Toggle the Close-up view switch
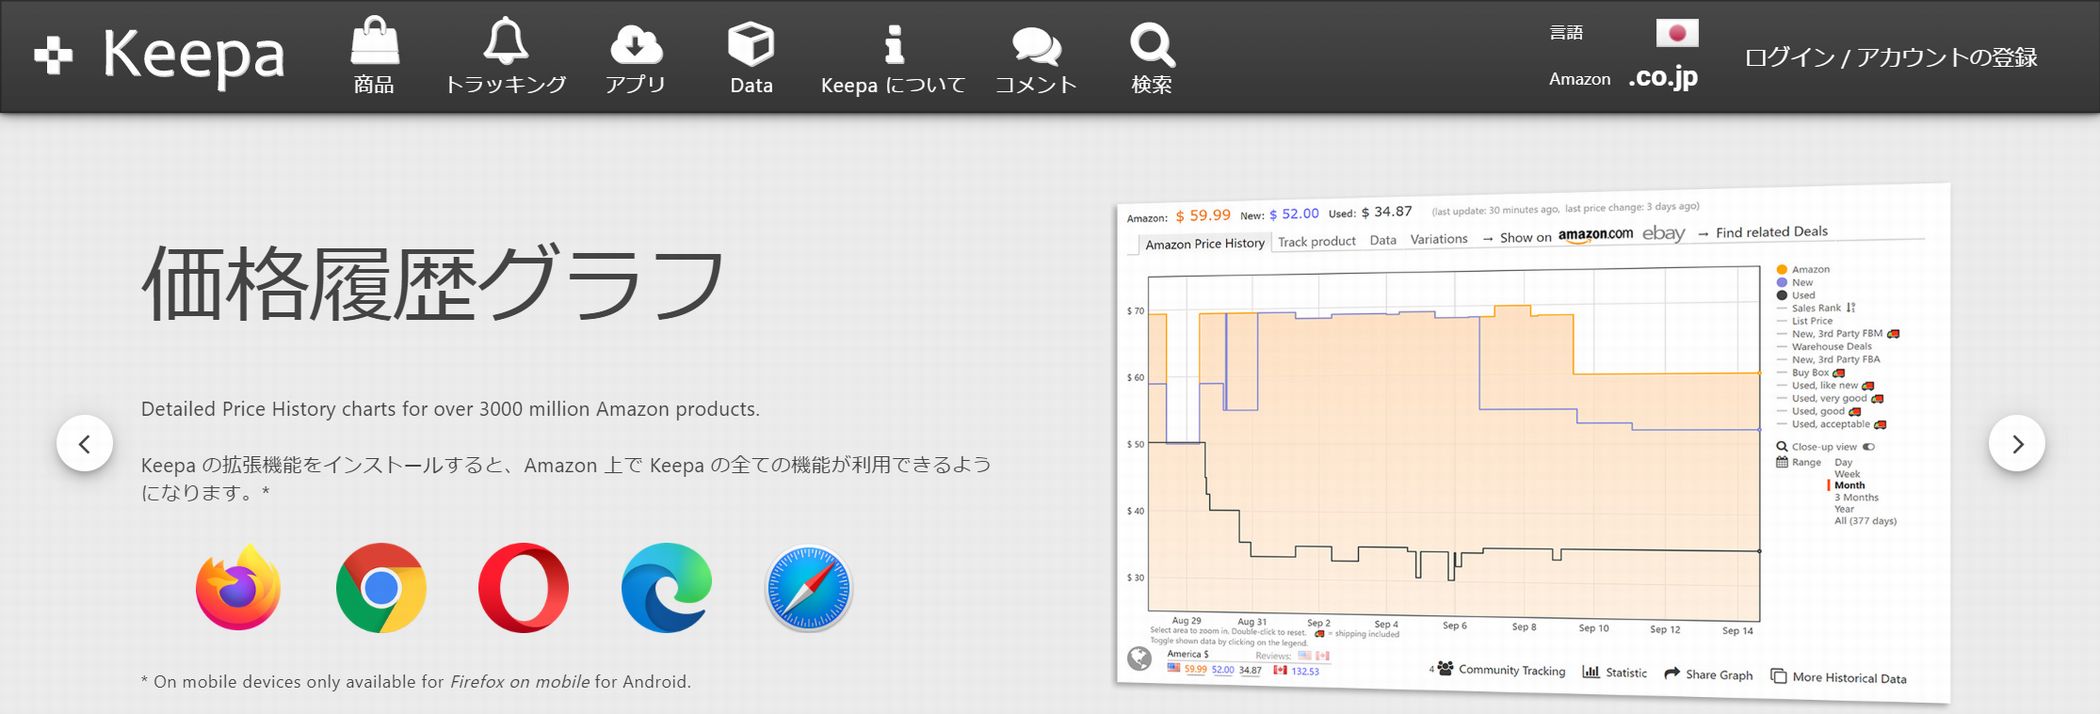The image size is (2100, 714). [x=1868, y=447]
